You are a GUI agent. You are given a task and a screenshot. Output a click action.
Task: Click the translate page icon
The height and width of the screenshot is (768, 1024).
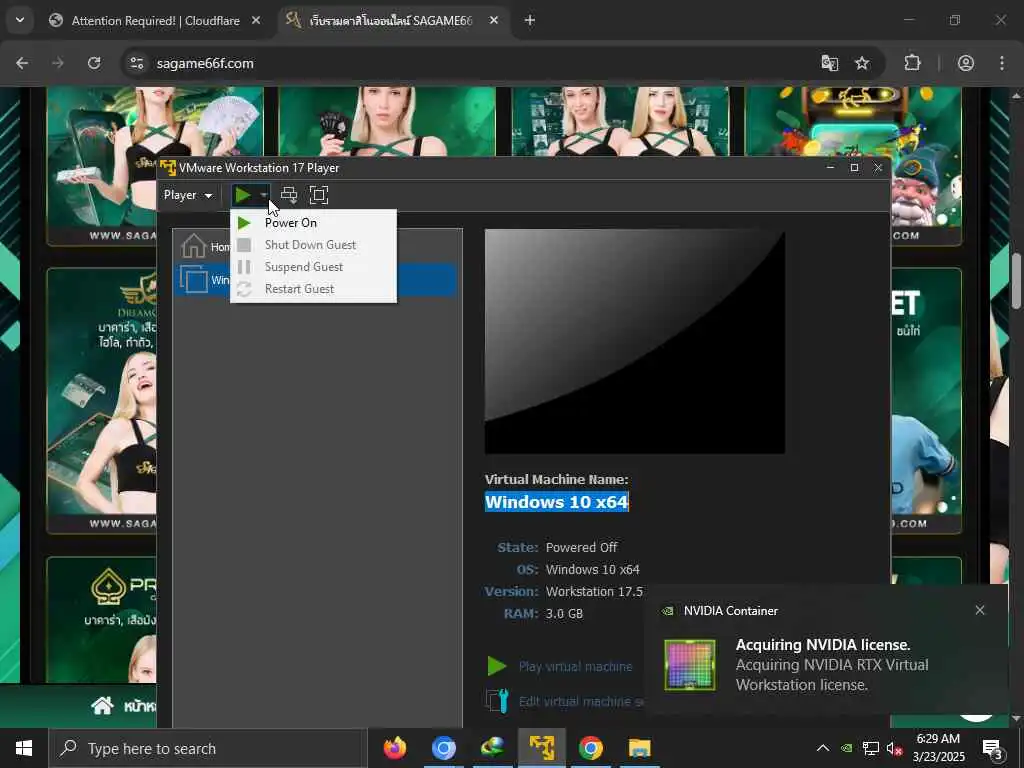(x=829, y=63)
